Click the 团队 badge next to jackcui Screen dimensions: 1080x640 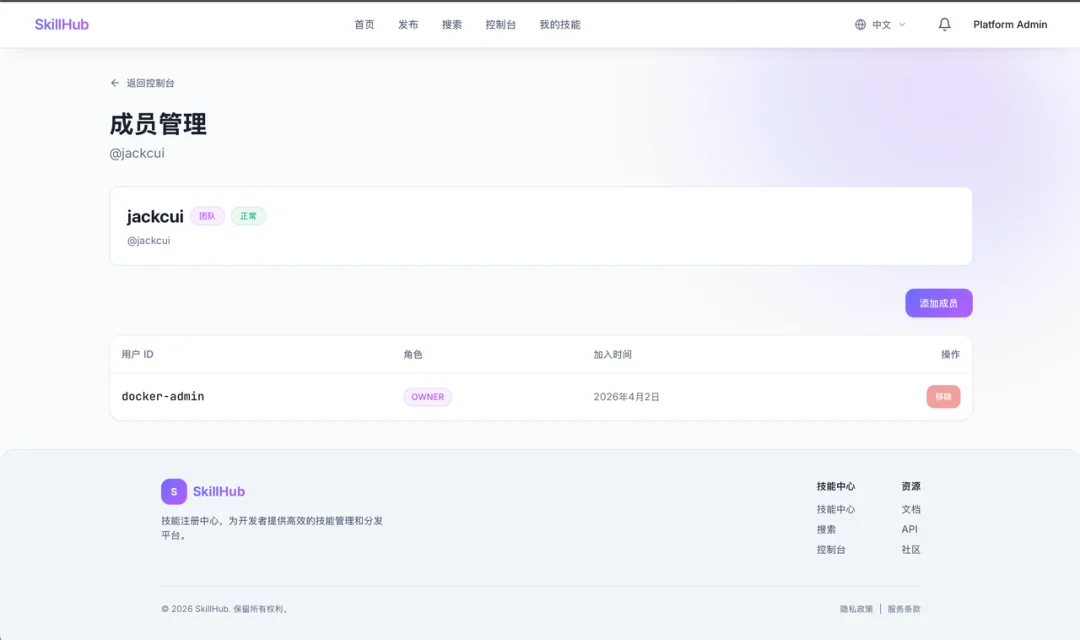pos(207,215)
